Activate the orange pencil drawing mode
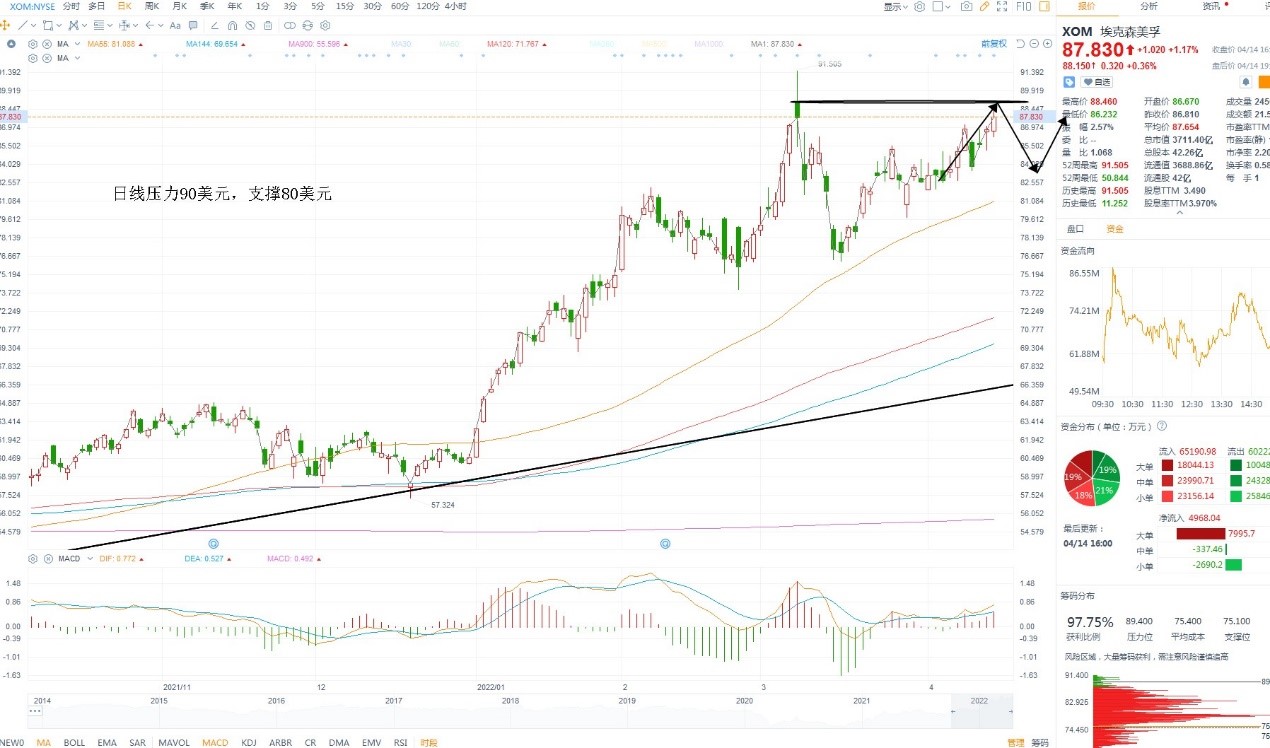 pos(984,6)
